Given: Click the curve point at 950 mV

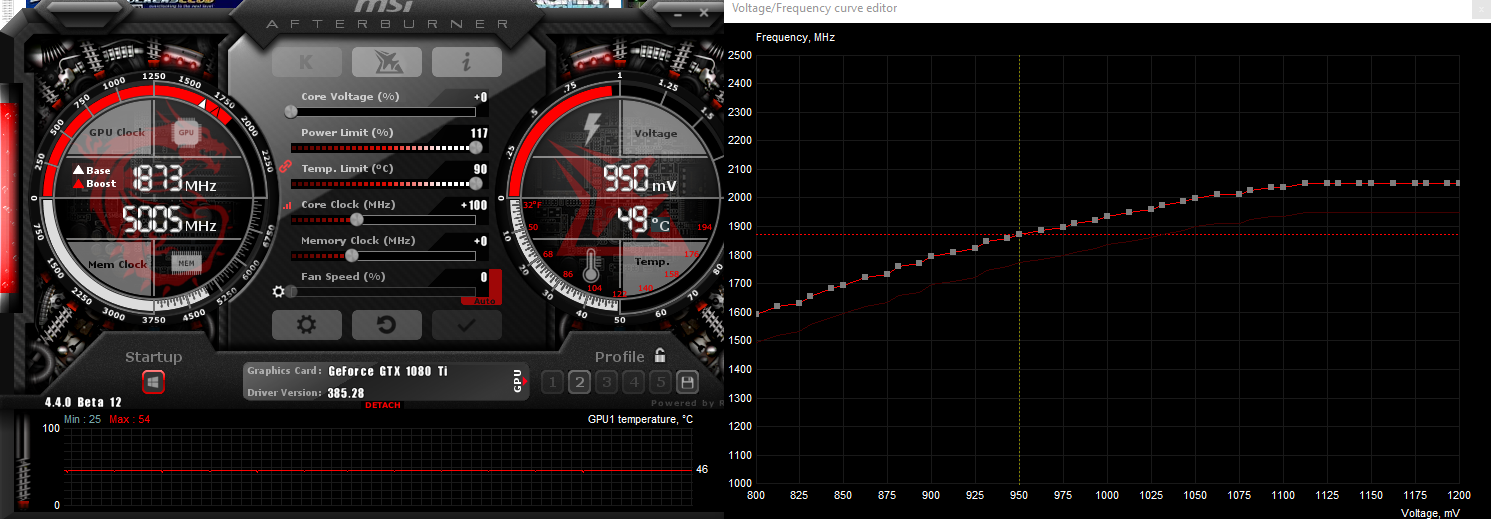Looking at the screenshot, I should pos(1019,234).
